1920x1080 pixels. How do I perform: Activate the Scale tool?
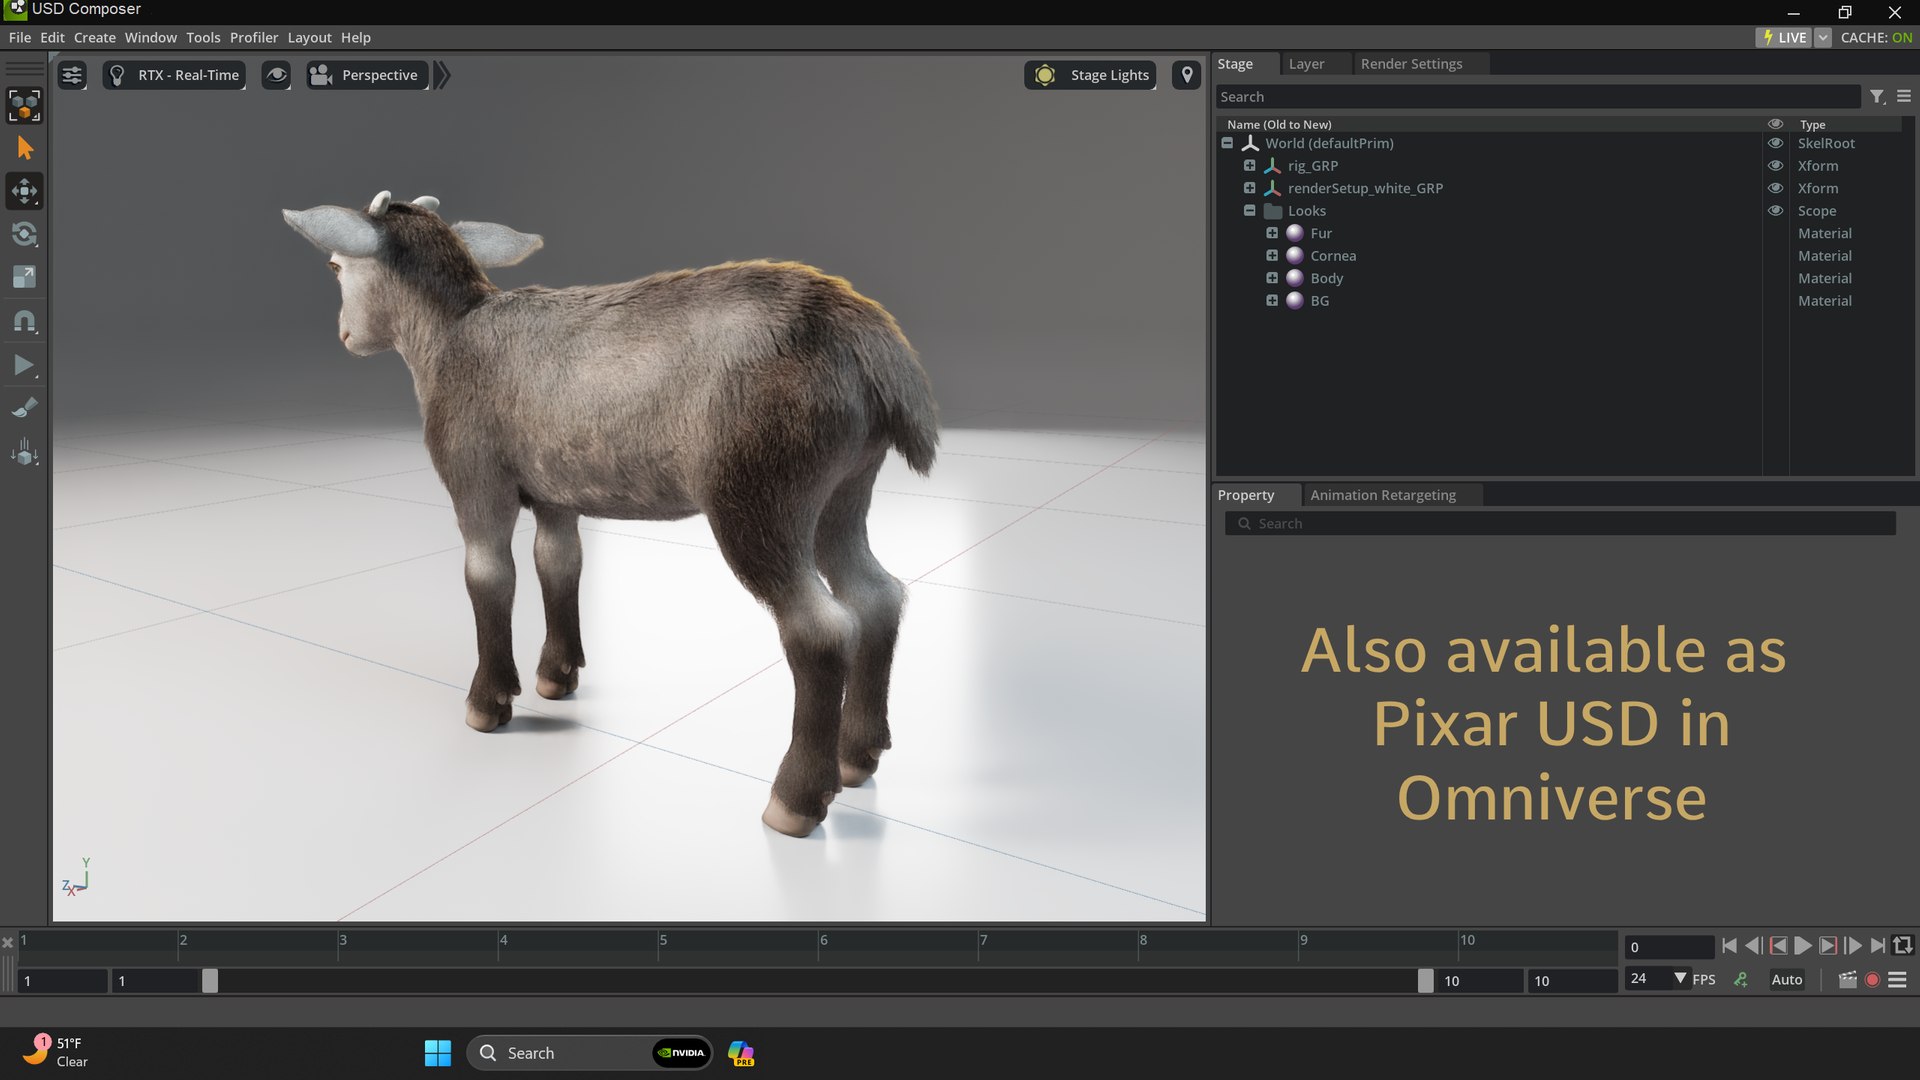tap(24, 277)
